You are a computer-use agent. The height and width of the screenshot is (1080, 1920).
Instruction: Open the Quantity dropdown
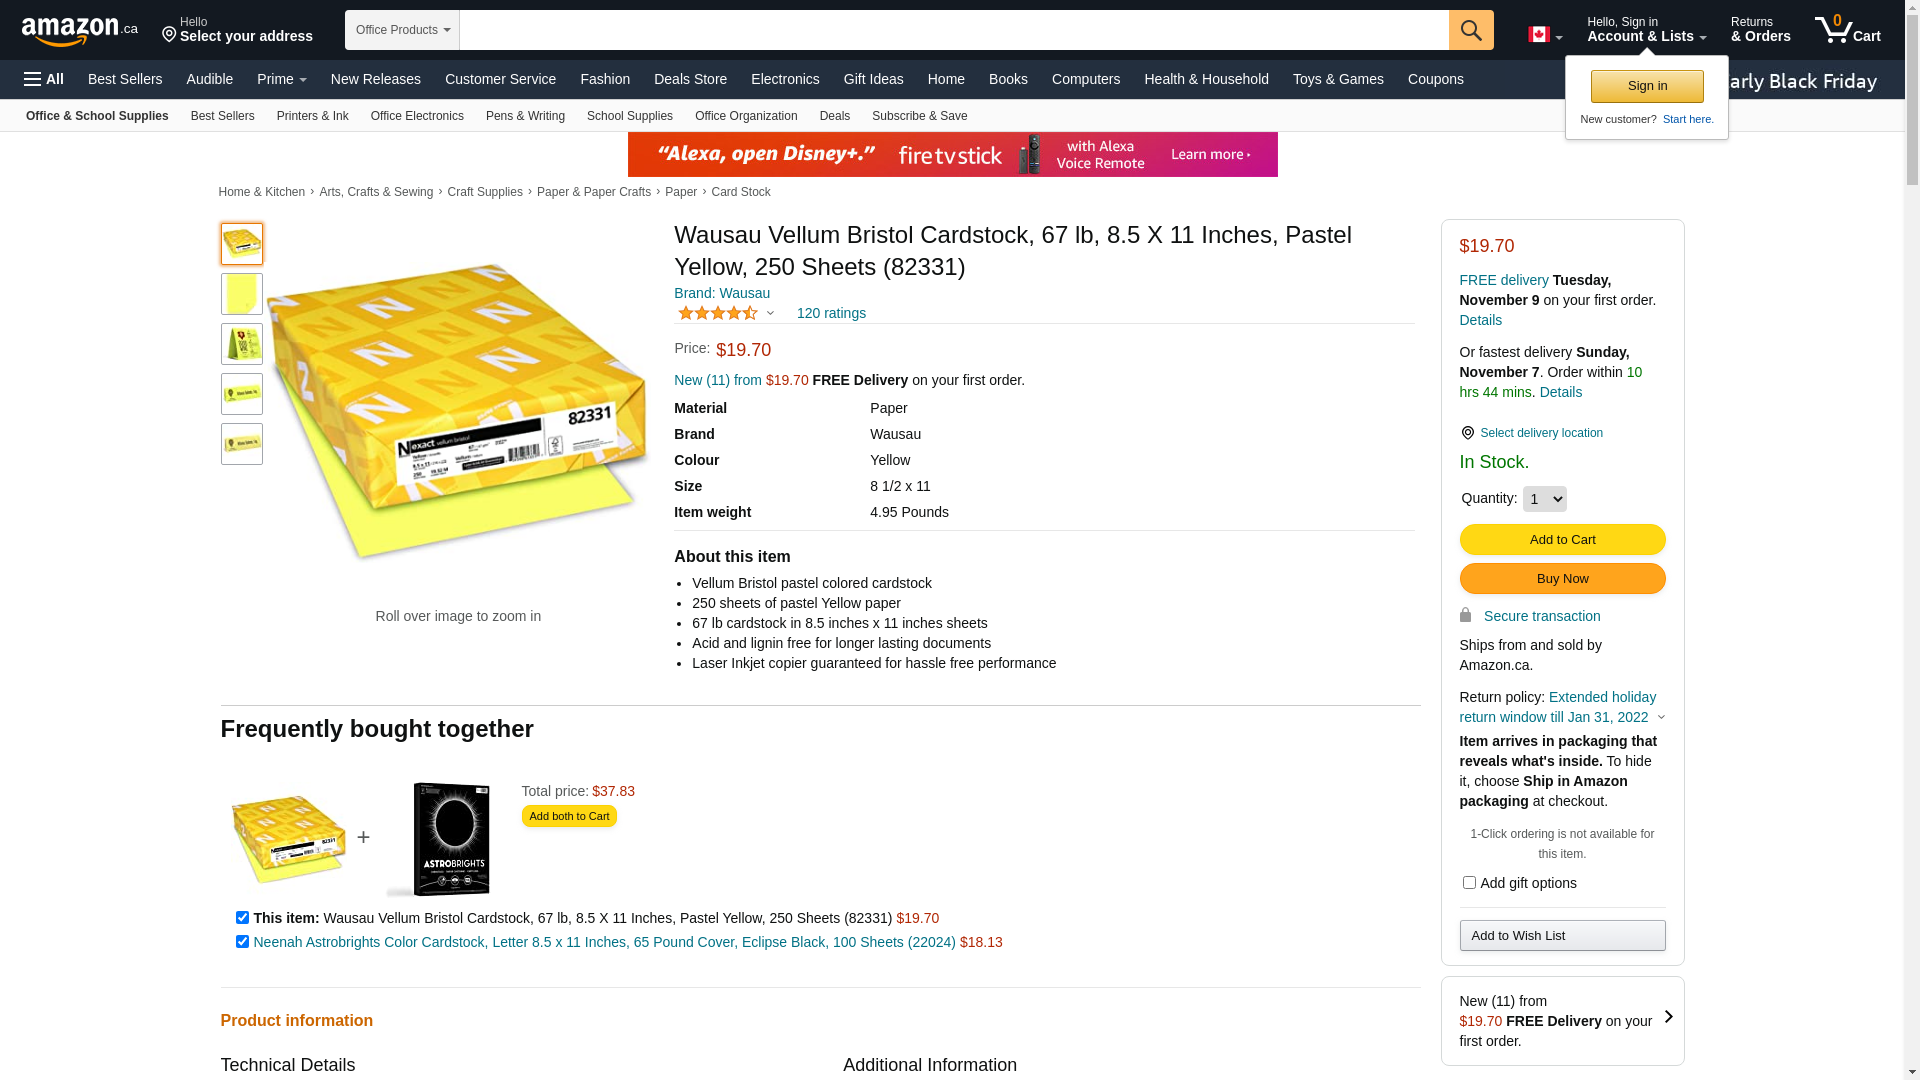tap(1544, 499)
